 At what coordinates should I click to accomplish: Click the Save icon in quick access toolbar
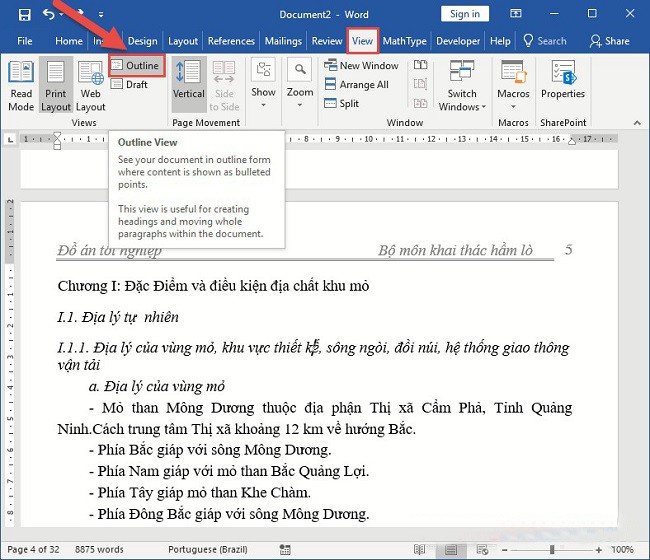click(24, 15)
